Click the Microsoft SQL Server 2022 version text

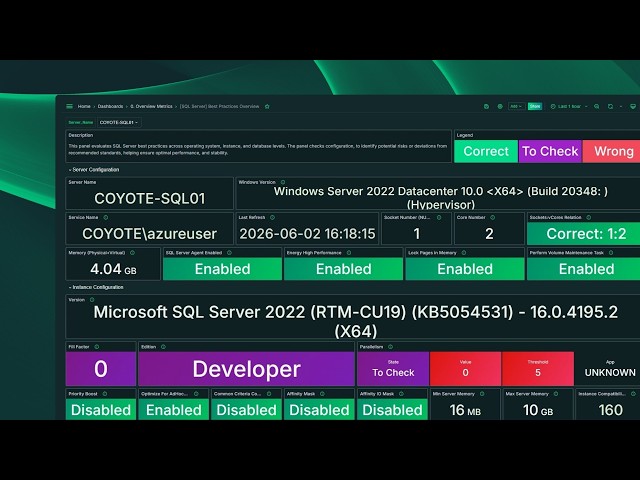coord(356,321)
